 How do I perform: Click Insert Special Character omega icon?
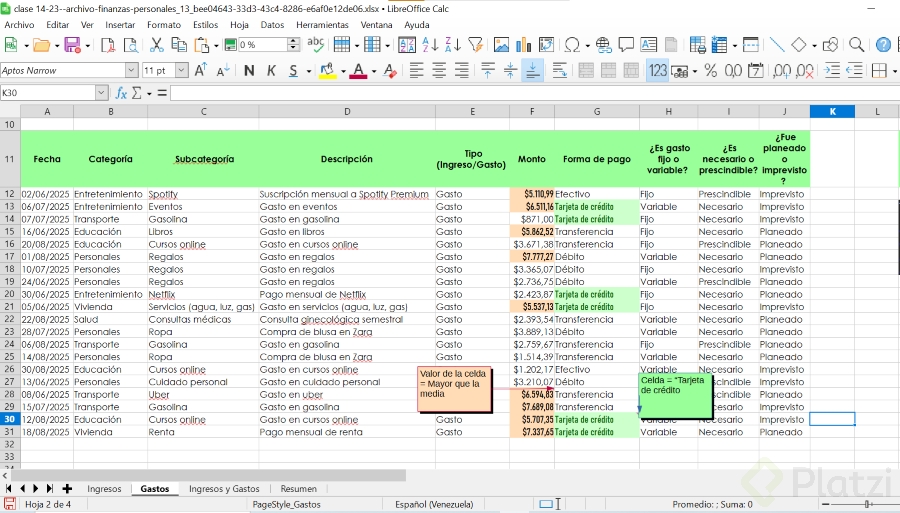(572, 45)
